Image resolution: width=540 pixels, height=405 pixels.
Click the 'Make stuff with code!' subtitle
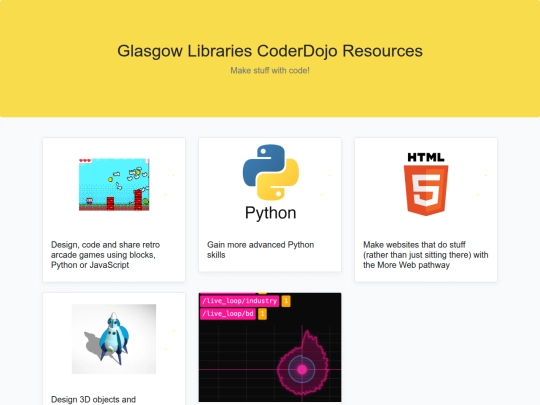click(270, 71)
